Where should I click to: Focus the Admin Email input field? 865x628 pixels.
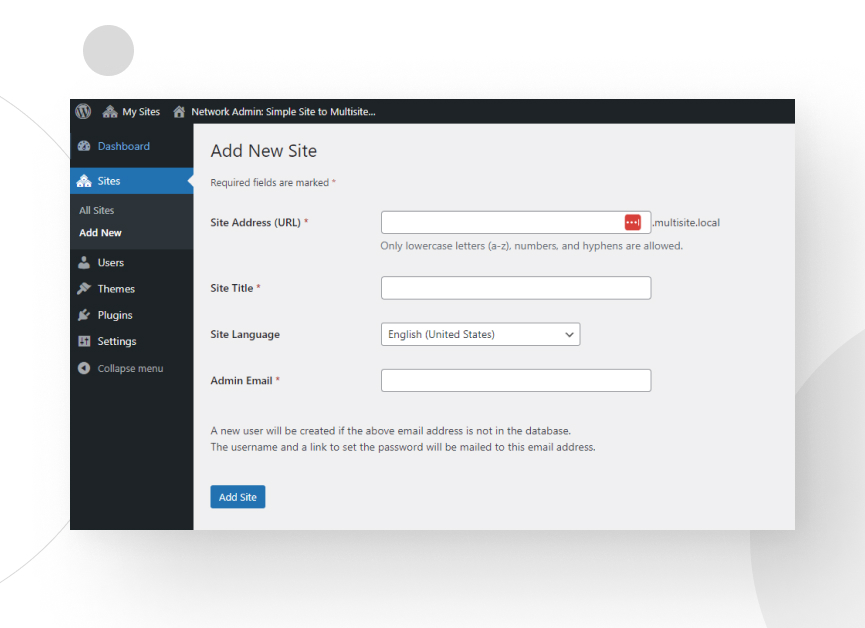[x=516, y=381]
